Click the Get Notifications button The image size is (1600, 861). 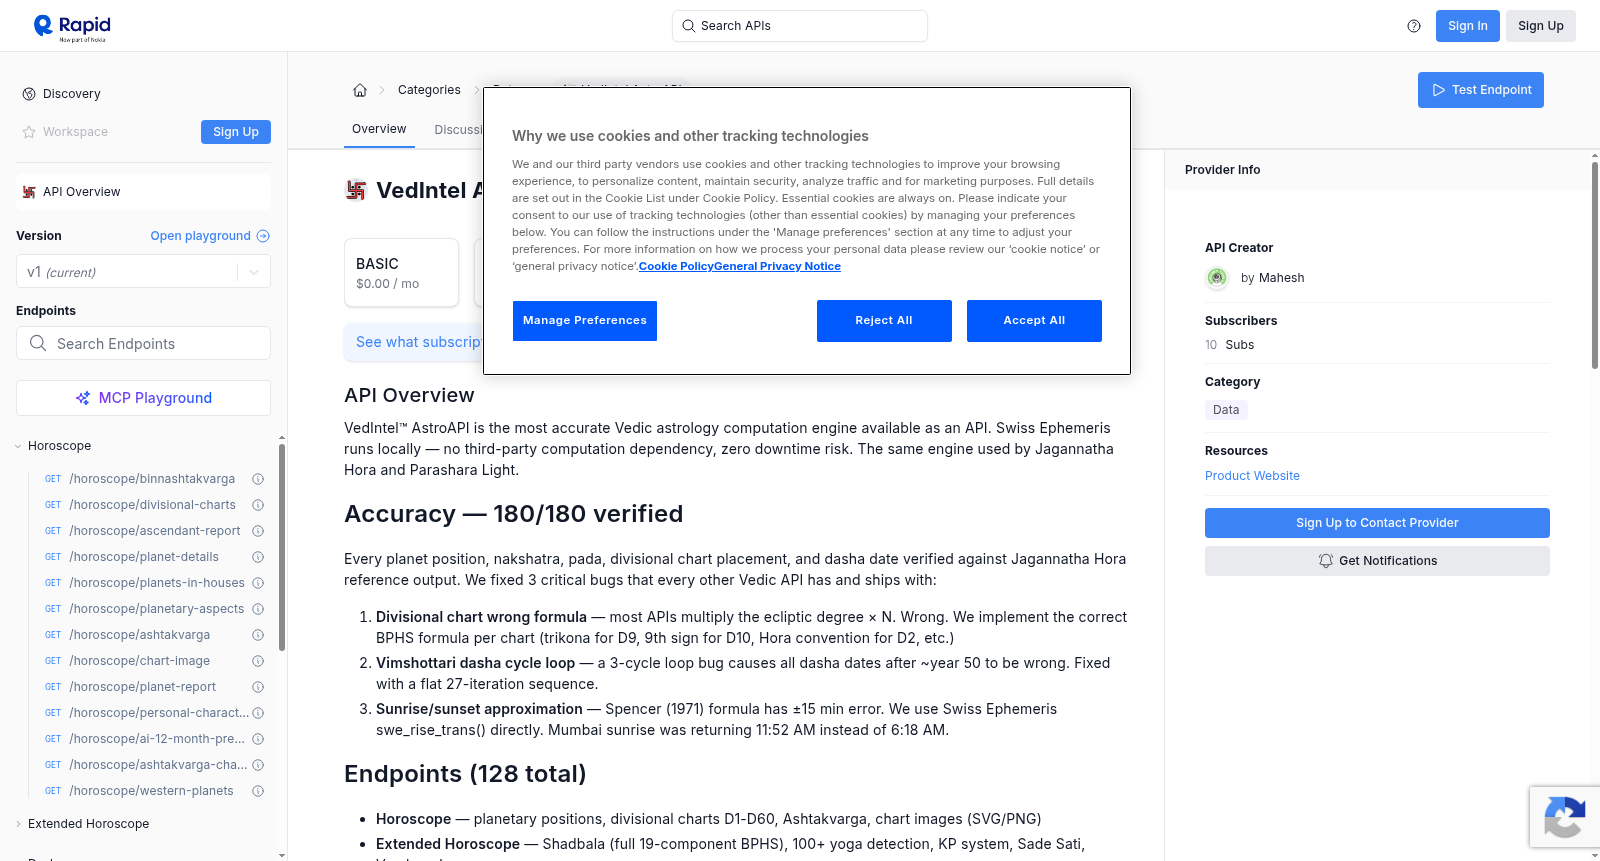(1377, 561)
